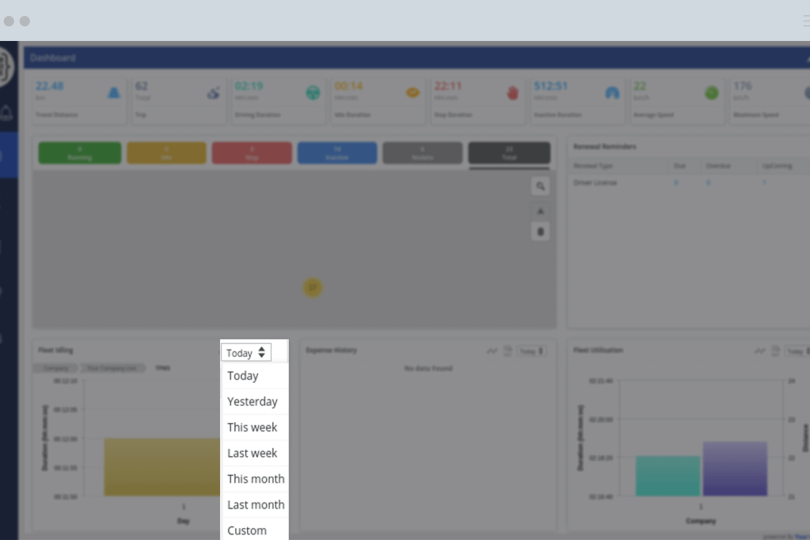Screen dimensions: 810x540
Task: Choose "This month" from the list
Action: (x=255, y=479)
